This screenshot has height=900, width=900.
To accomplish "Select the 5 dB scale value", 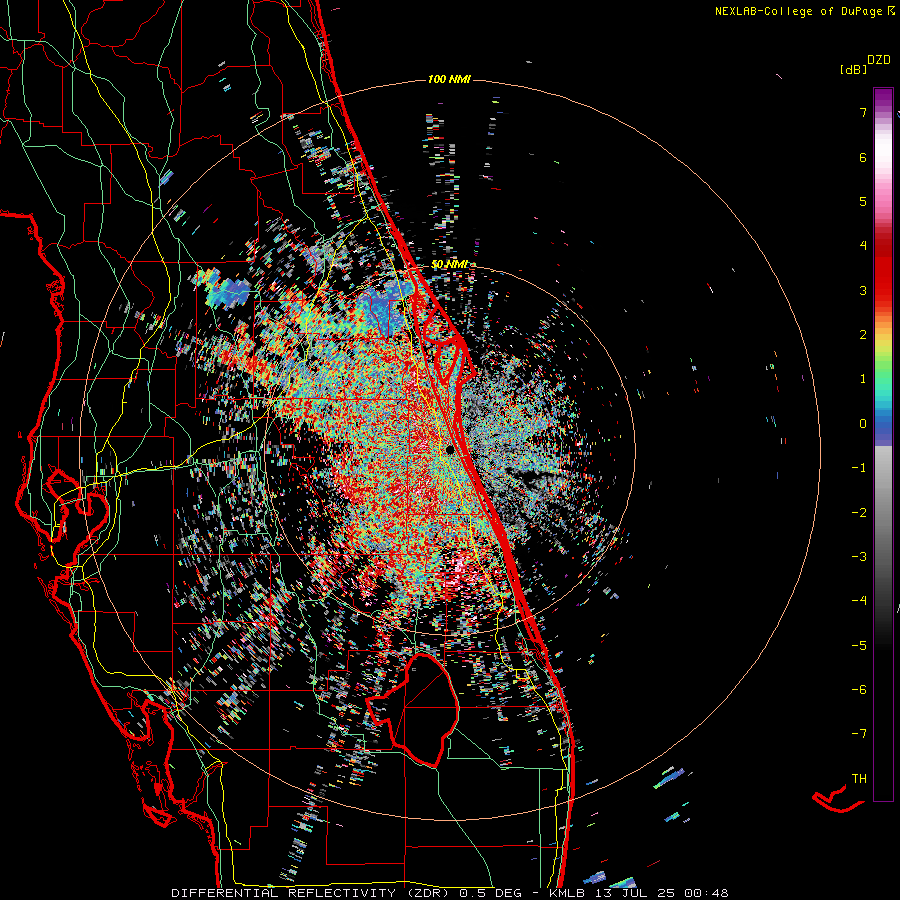I will 863,201.
